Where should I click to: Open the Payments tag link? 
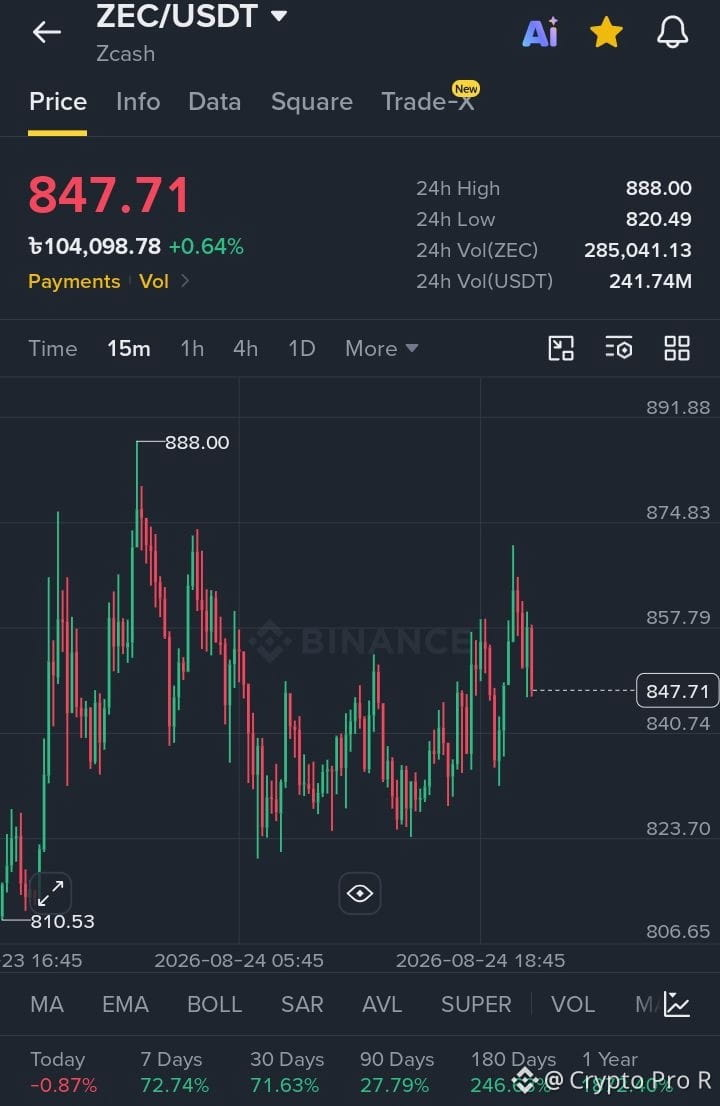coord(74,281)
